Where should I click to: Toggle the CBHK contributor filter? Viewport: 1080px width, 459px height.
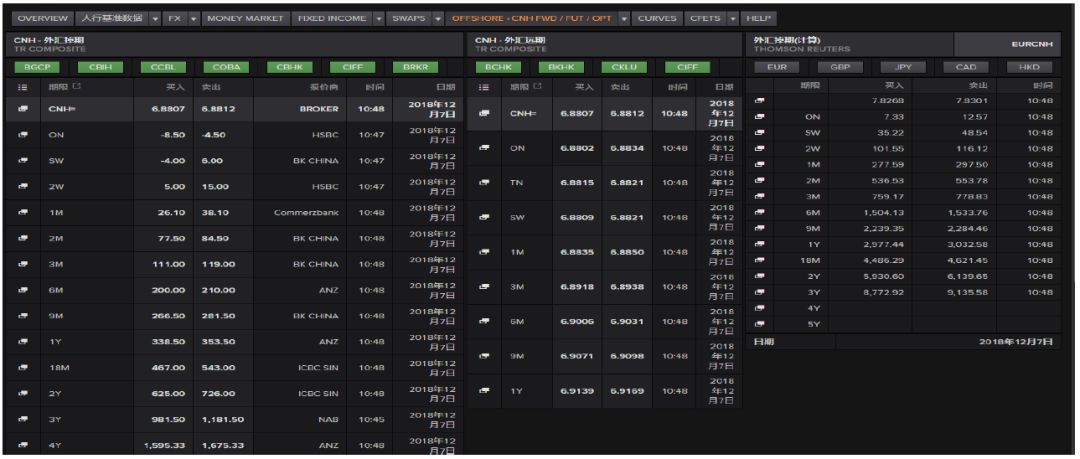pos(289,68)
